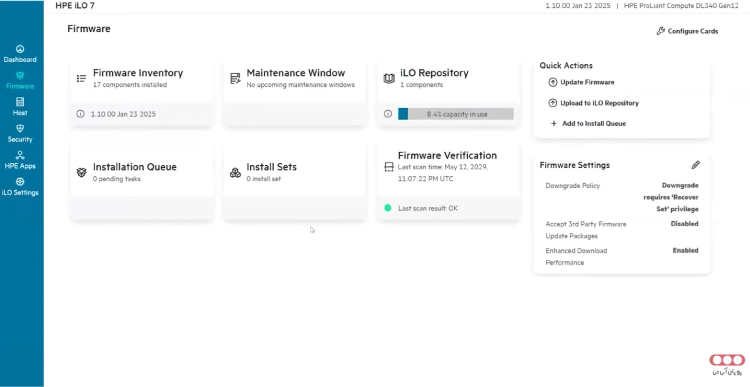Select the Firmware sidebar icon
The image size is (750, 387).
(x=20, y=76)
